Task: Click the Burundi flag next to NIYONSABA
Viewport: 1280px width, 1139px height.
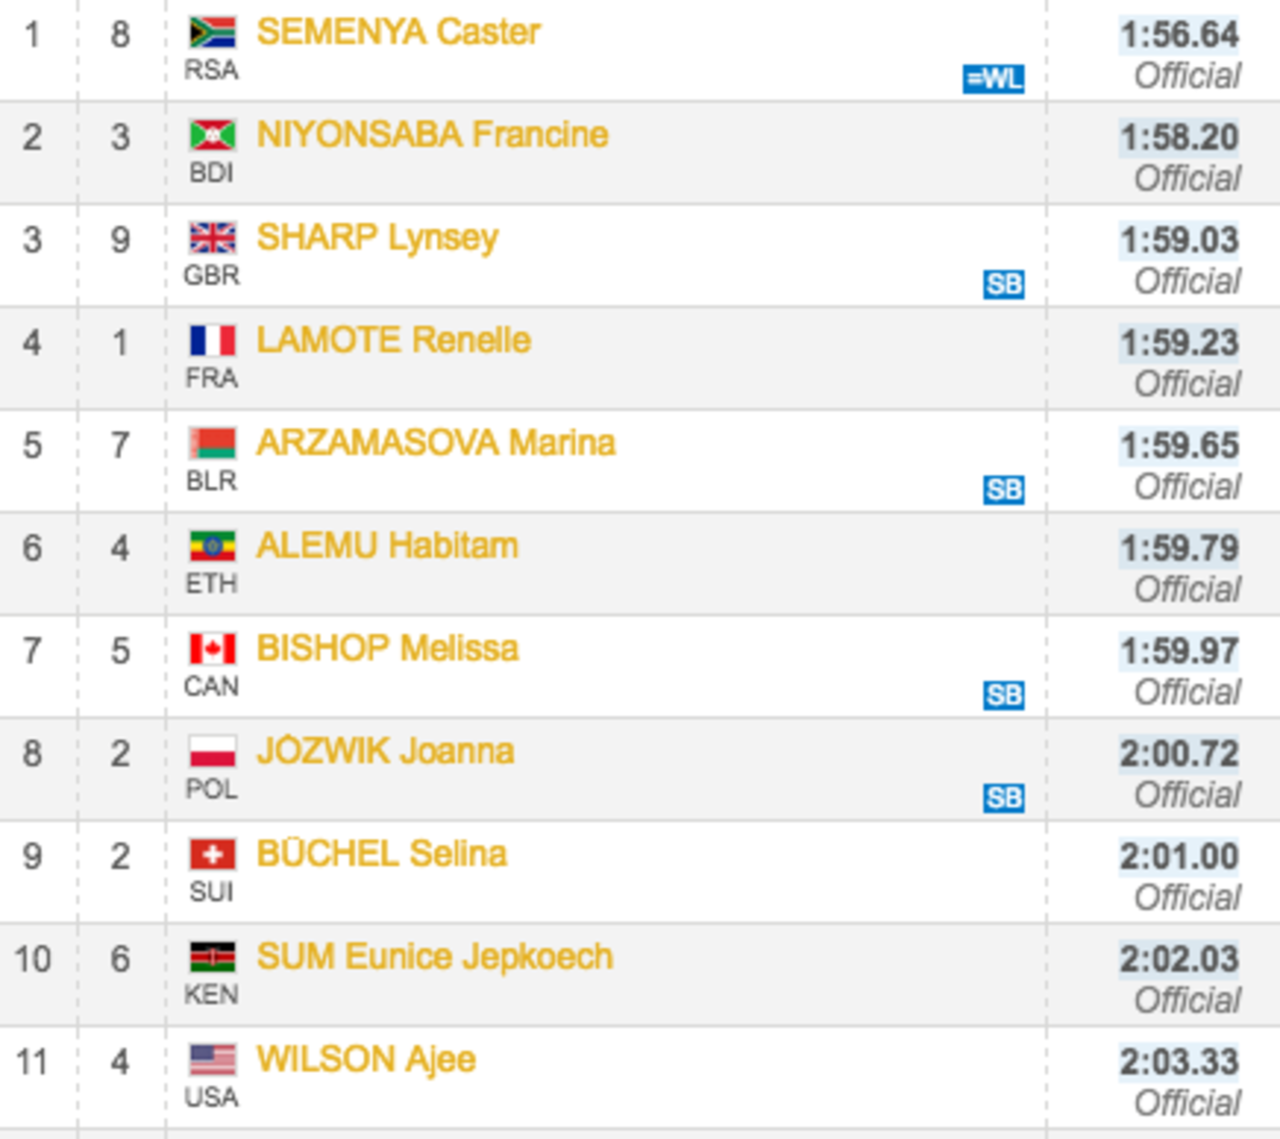Action: click(x=213, y=135)
